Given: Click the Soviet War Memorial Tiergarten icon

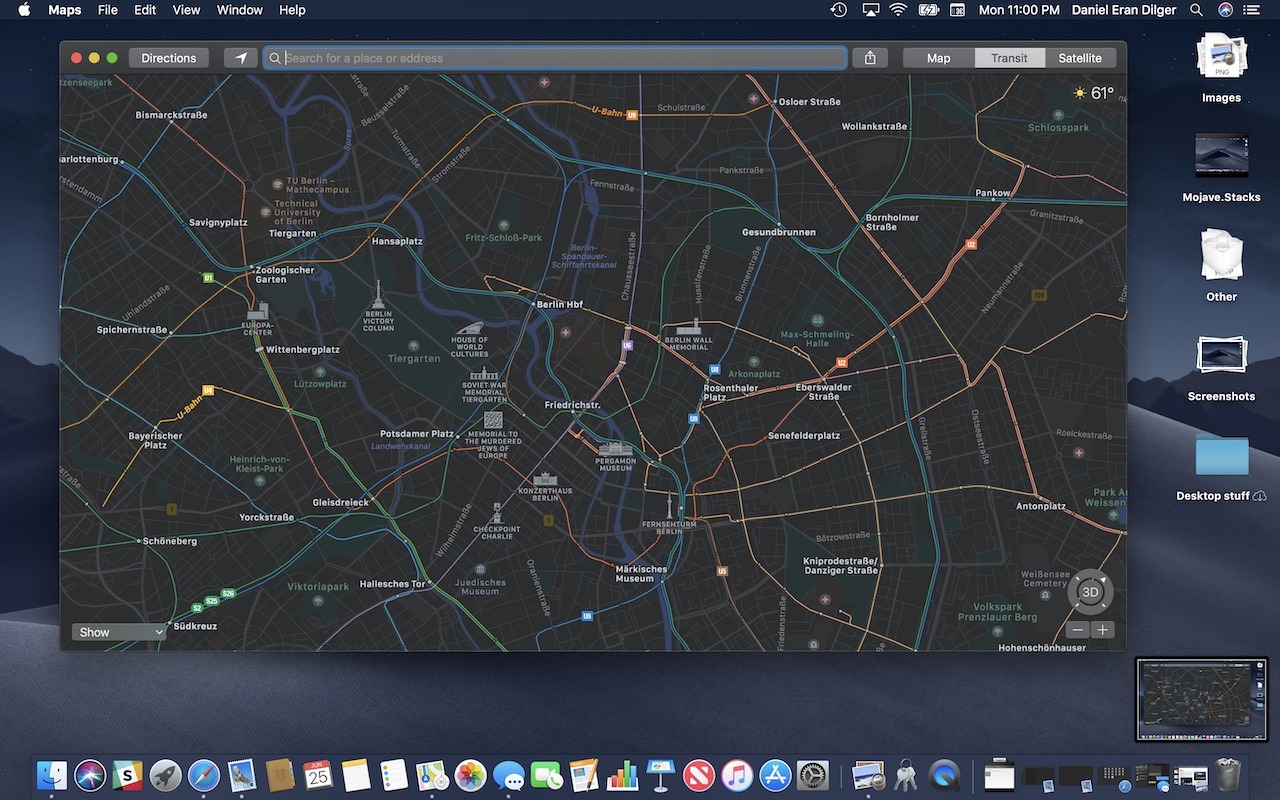Looking at the screenshot, I should click(484, 373).
